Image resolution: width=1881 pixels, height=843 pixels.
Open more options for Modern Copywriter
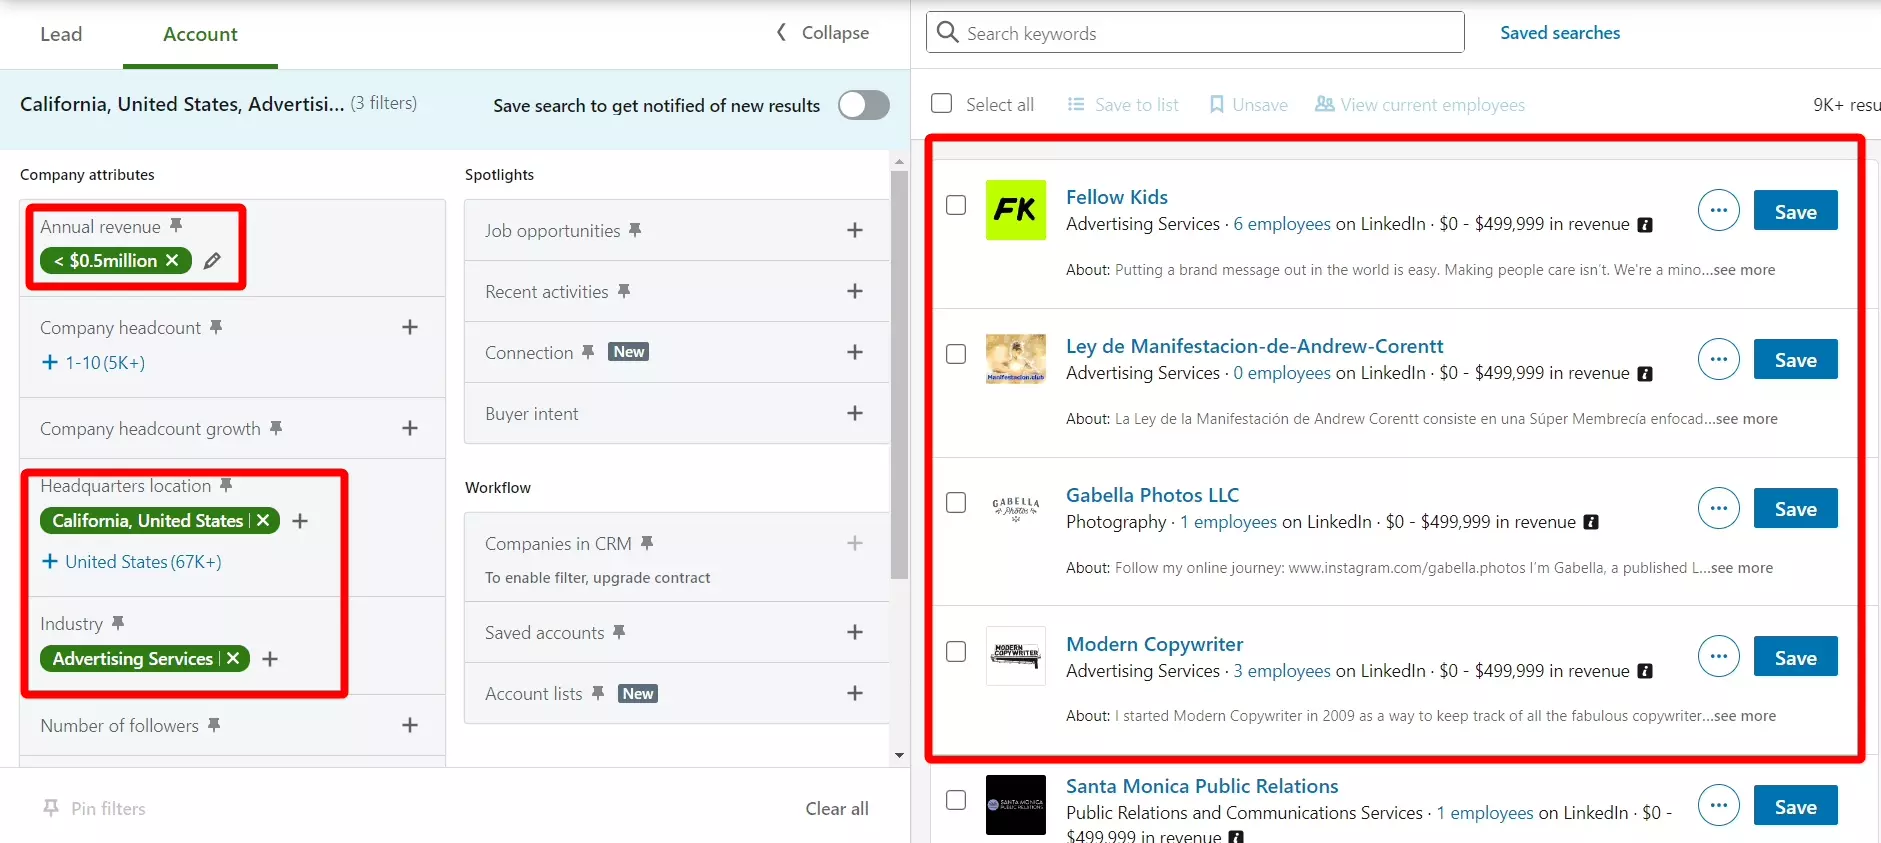[x=1719, y=657]
